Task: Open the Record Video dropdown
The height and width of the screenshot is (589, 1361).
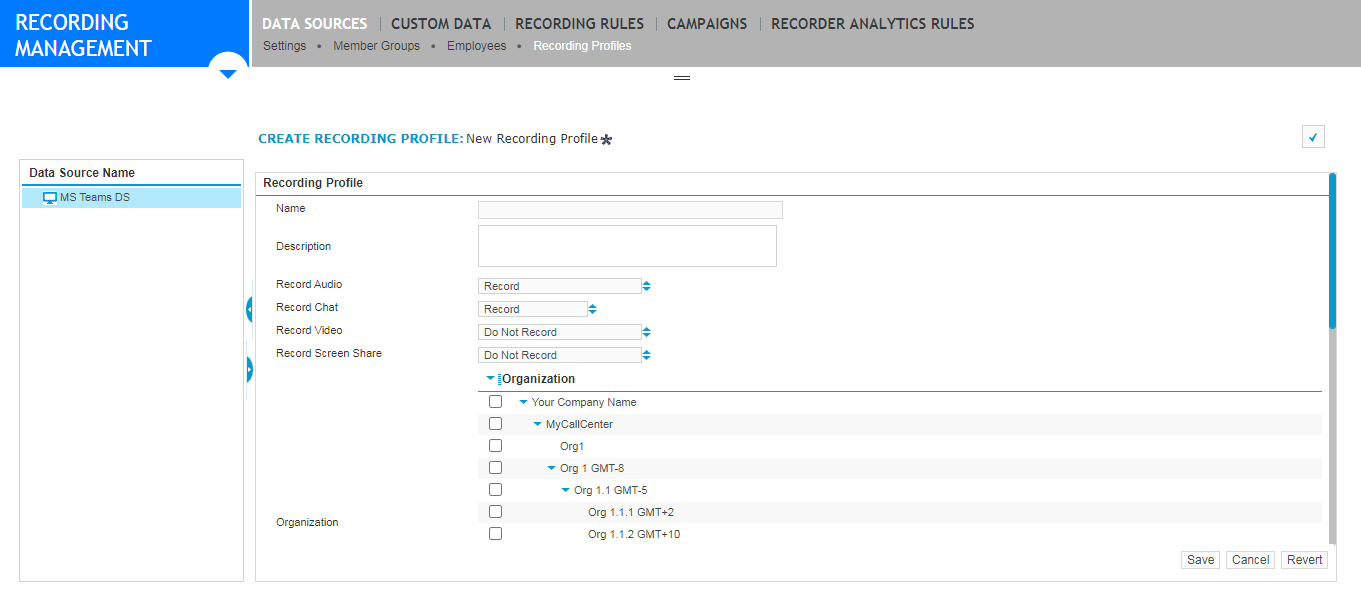Action: [560, 332]
